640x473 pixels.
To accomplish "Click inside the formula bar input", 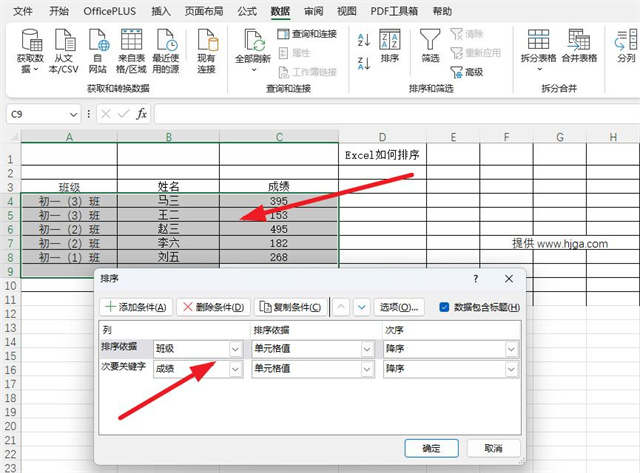I will pyautogui.click(x=396, y=114).
